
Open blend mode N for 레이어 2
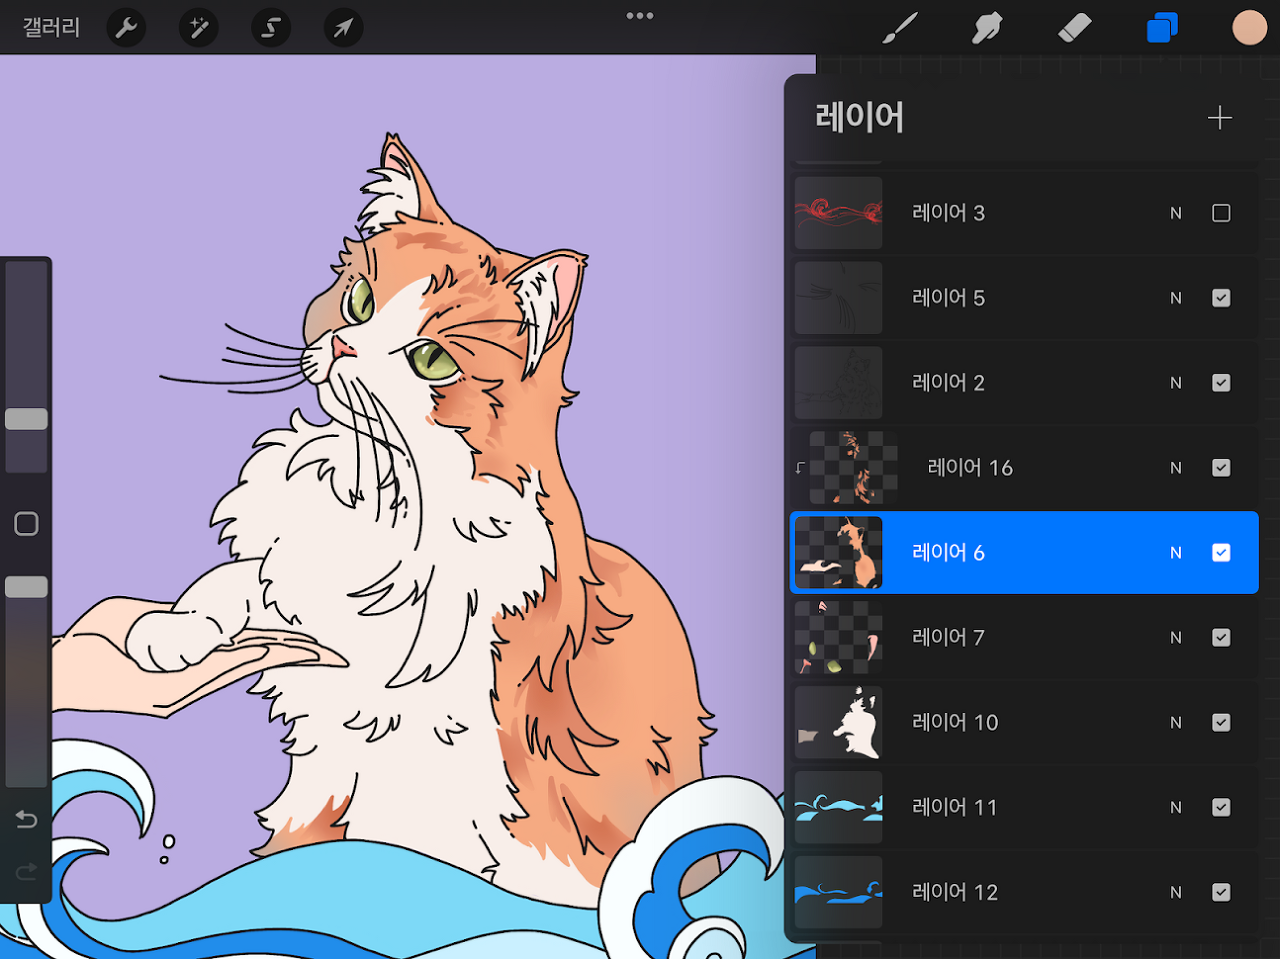(x=1176, y=383)
